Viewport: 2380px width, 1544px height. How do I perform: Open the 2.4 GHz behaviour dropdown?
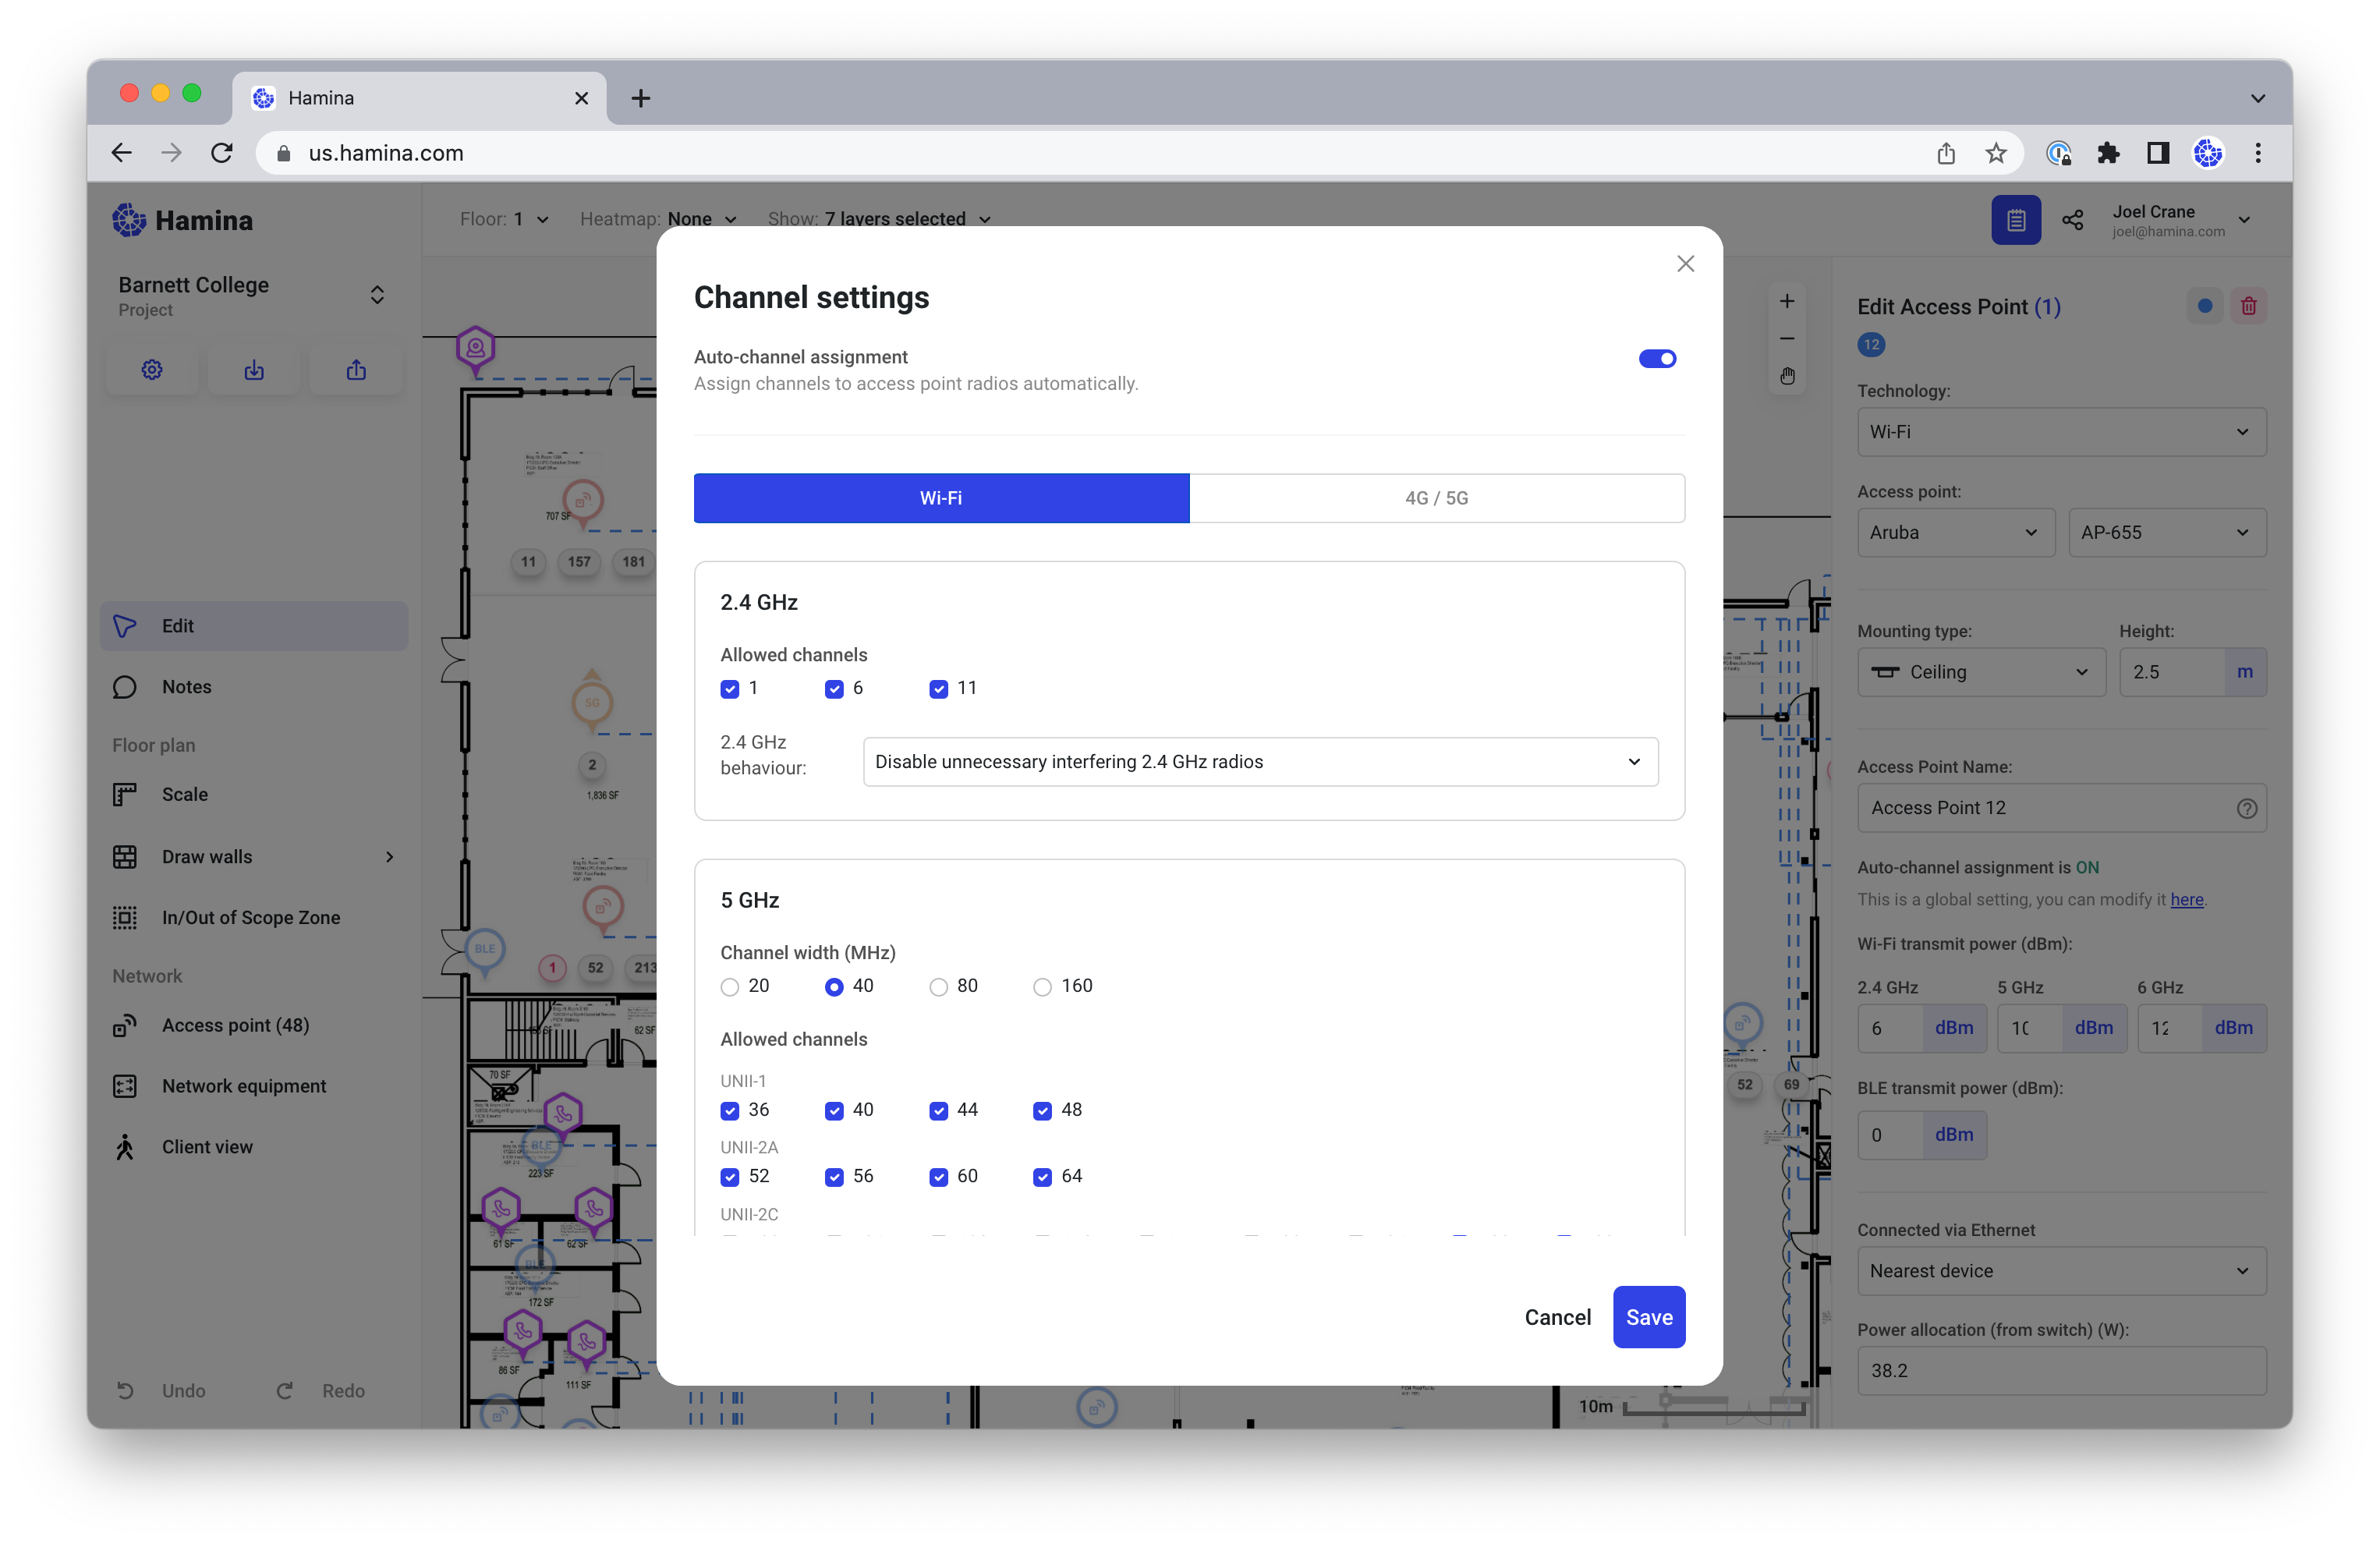[1260, 762]
